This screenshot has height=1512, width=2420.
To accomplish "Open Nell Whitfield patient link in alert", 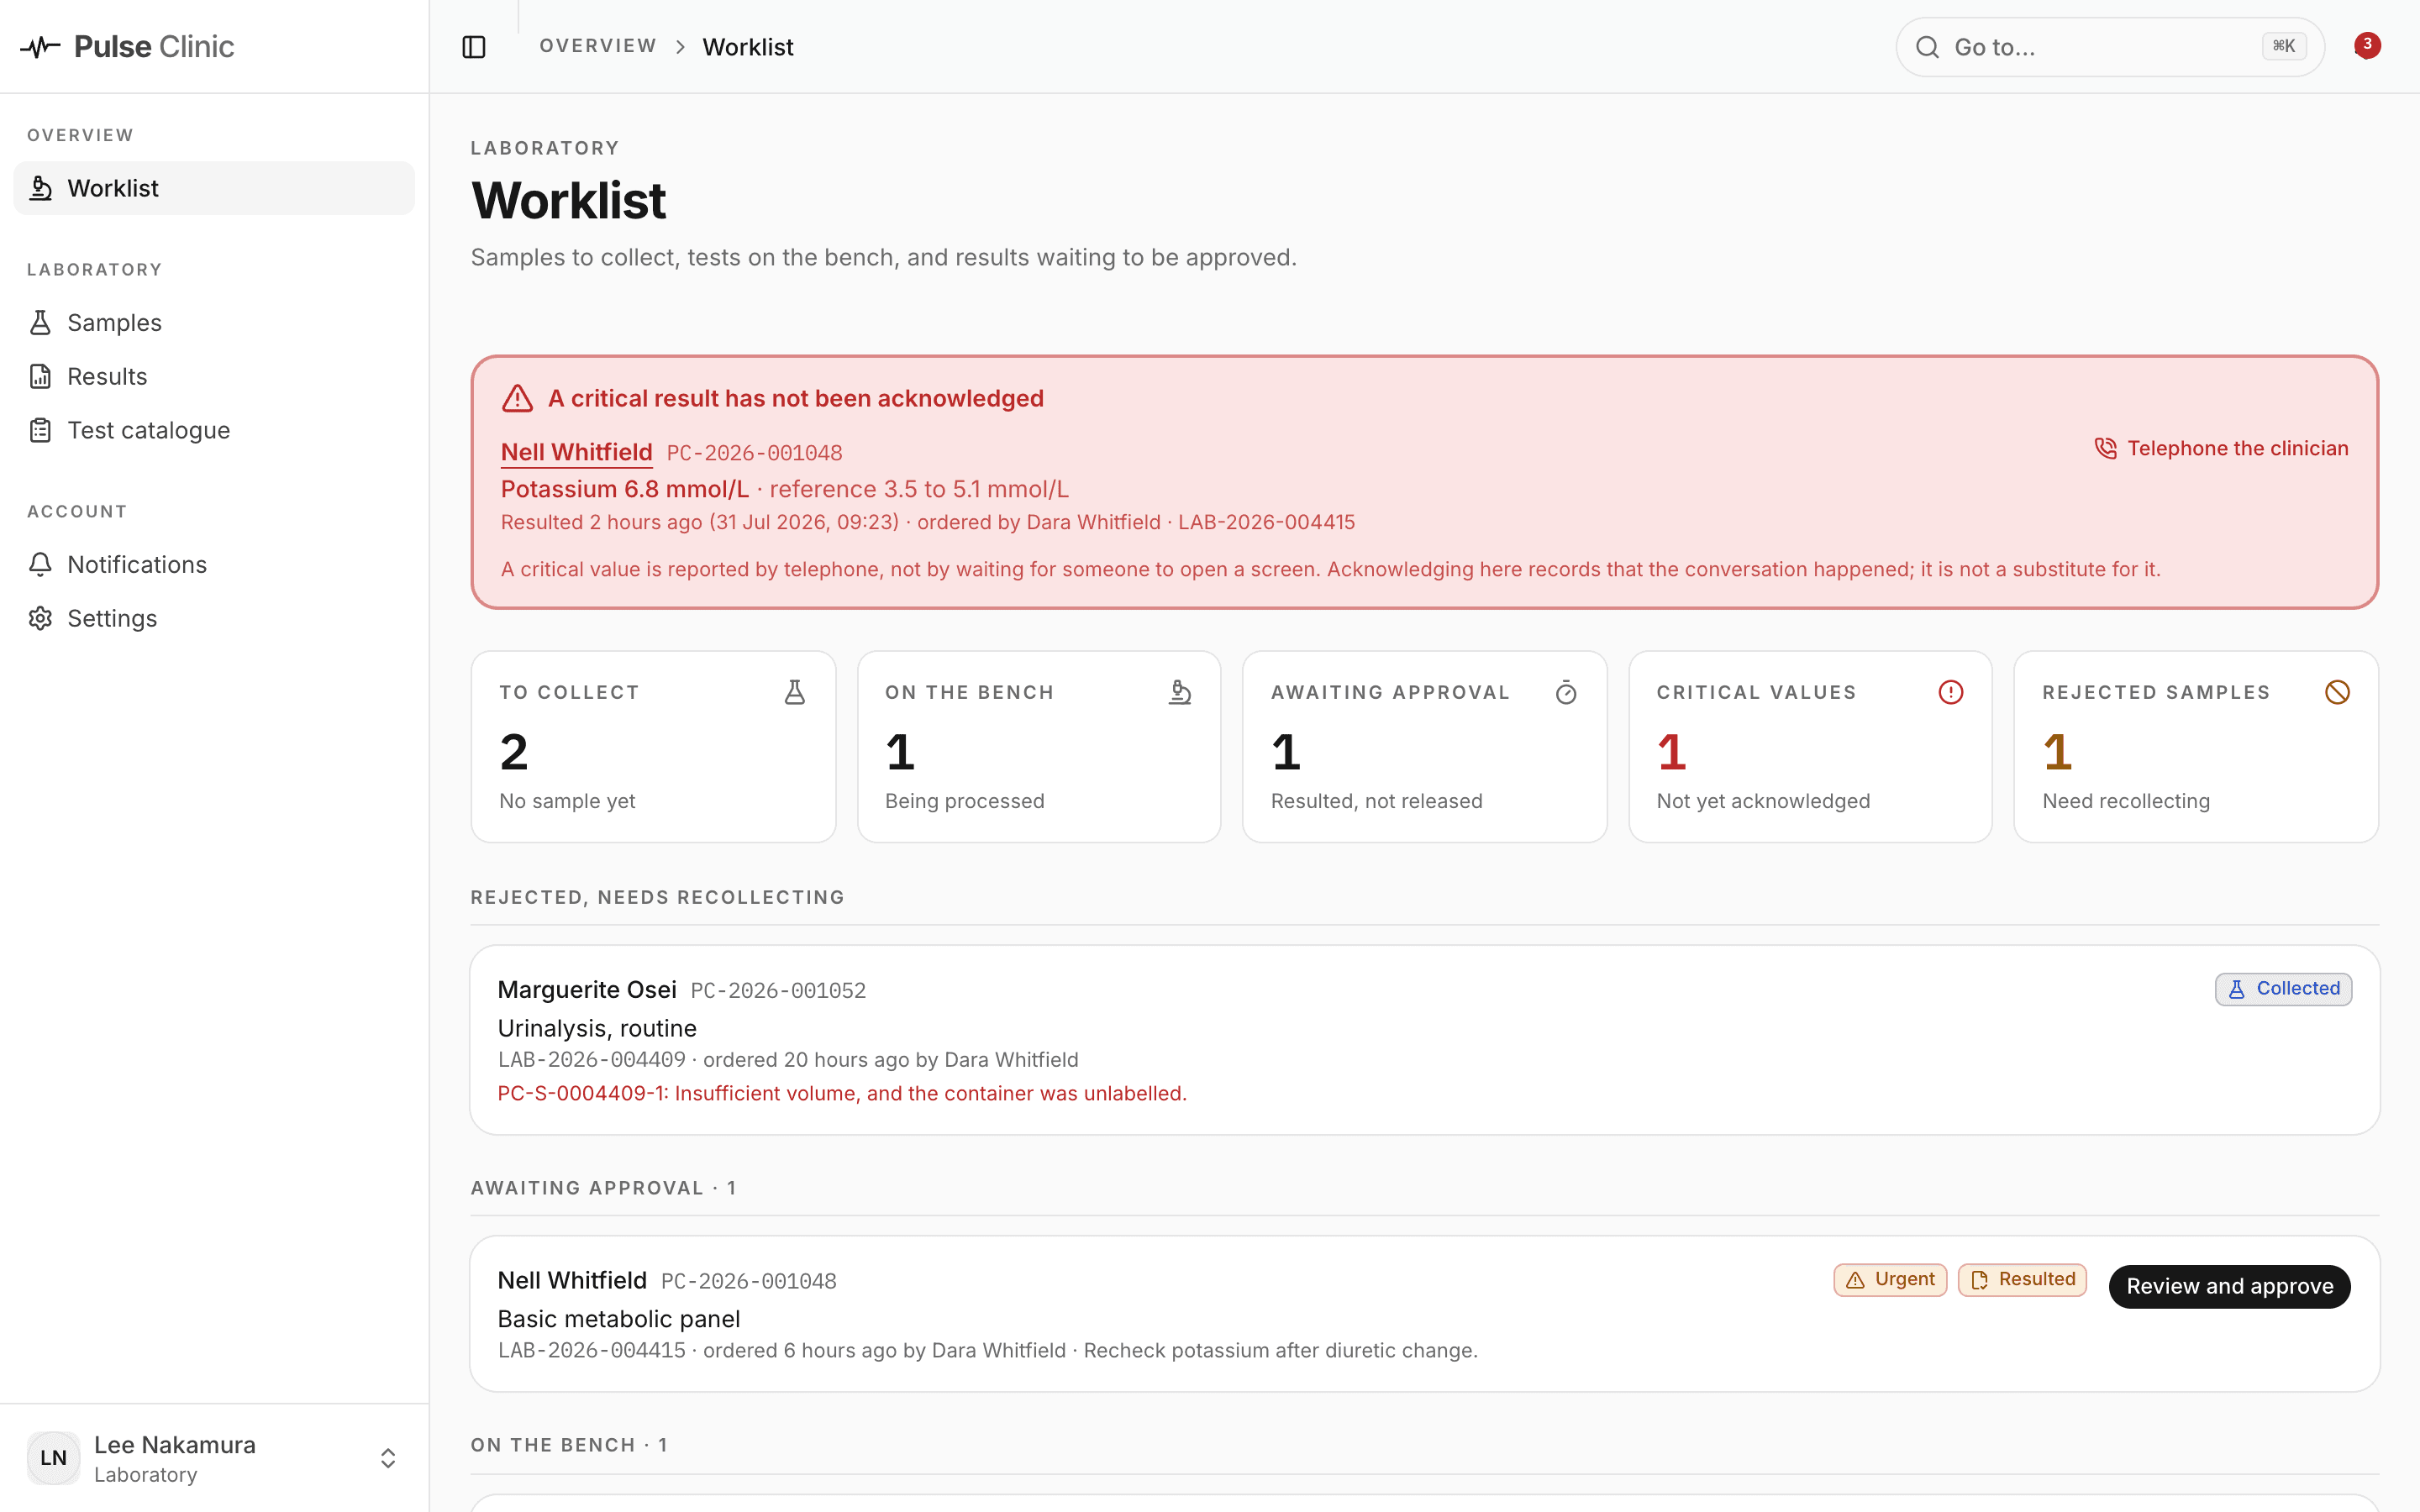I will 576,452.
